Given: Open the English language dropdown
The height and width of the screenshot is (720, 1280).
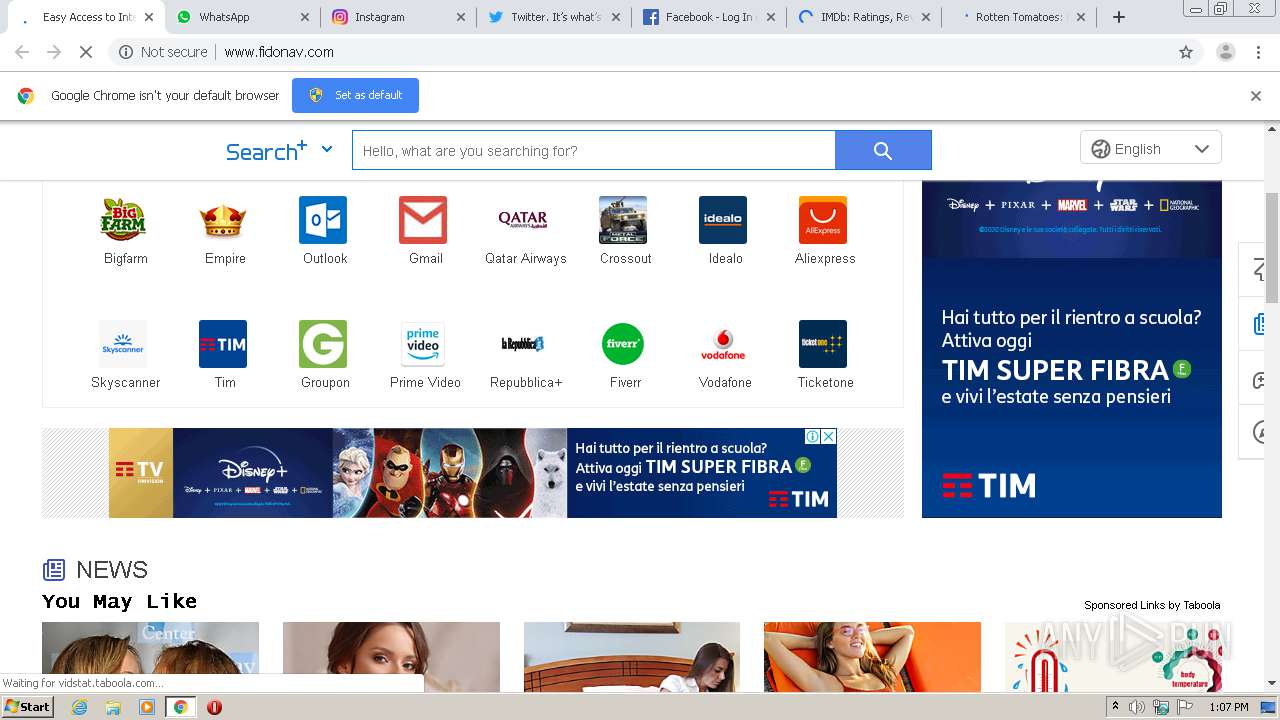Looking at the screenshot, I should click(x=1151, y=148).
